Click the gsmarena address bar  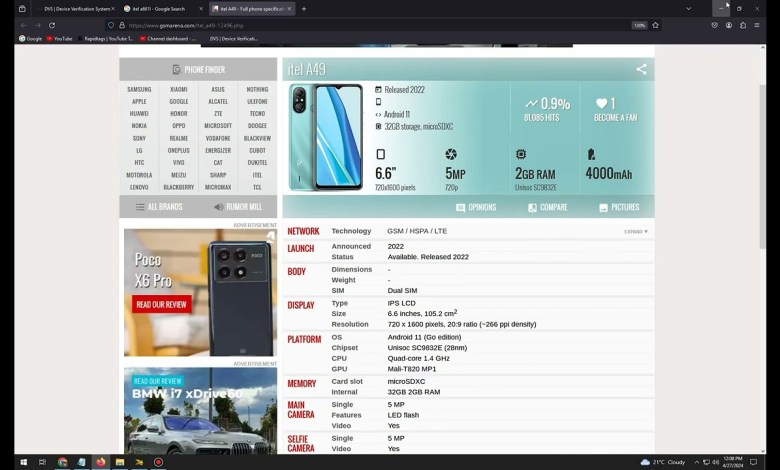click(370, 25)
